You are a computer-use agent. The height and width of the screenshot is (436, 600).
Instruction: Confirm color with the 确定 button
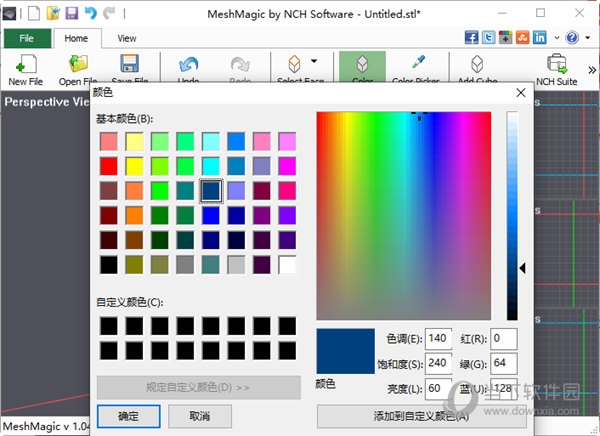tap(128, 416)
